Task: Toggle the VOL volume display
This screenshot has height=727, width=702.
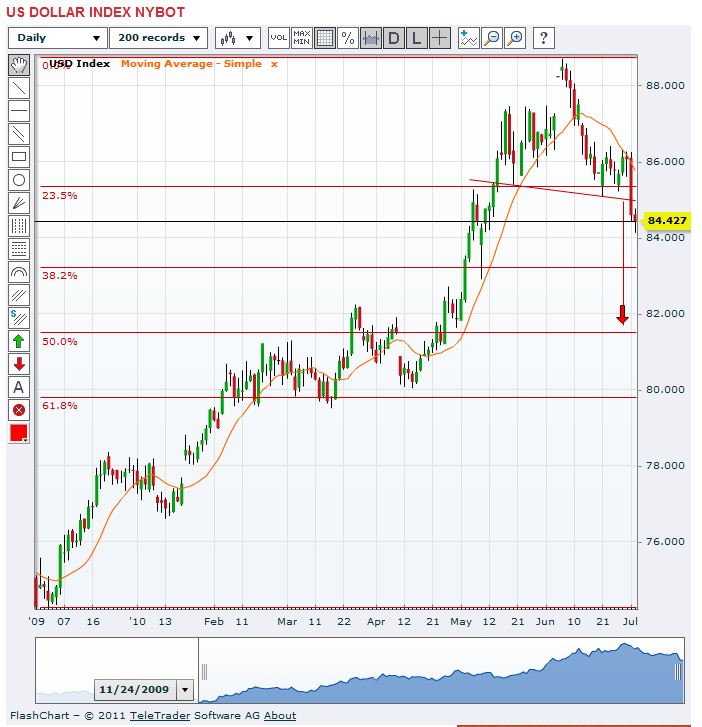Action: [279, 38]
